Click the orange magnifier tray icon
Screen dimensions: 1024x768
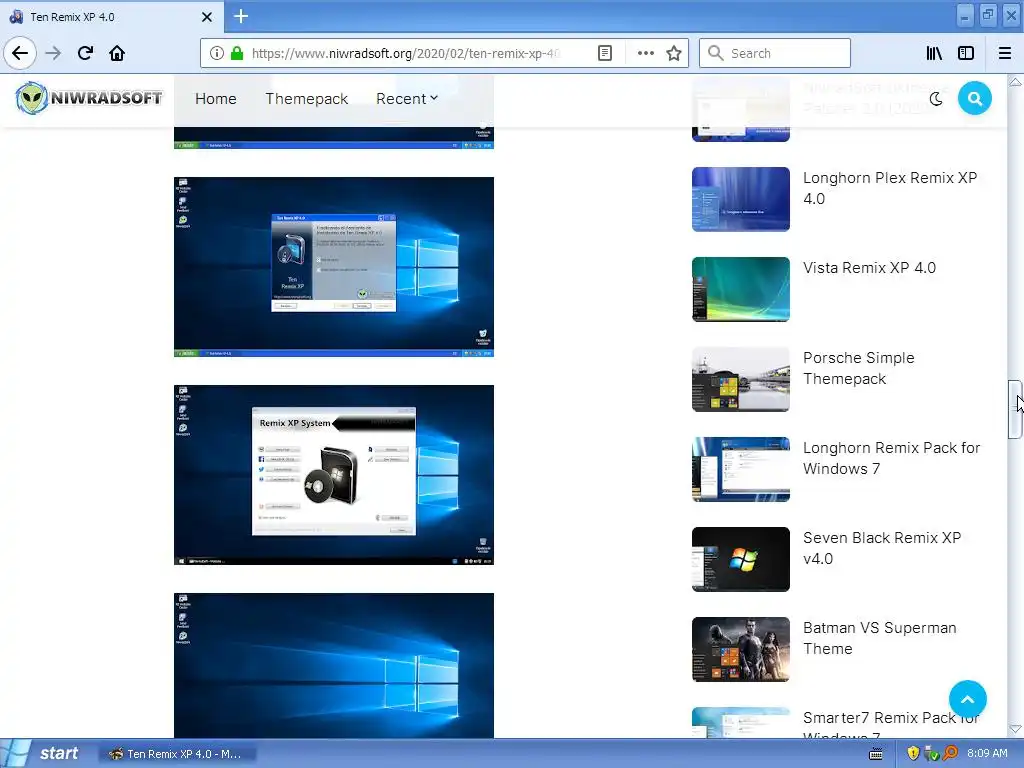coord(951,754)
